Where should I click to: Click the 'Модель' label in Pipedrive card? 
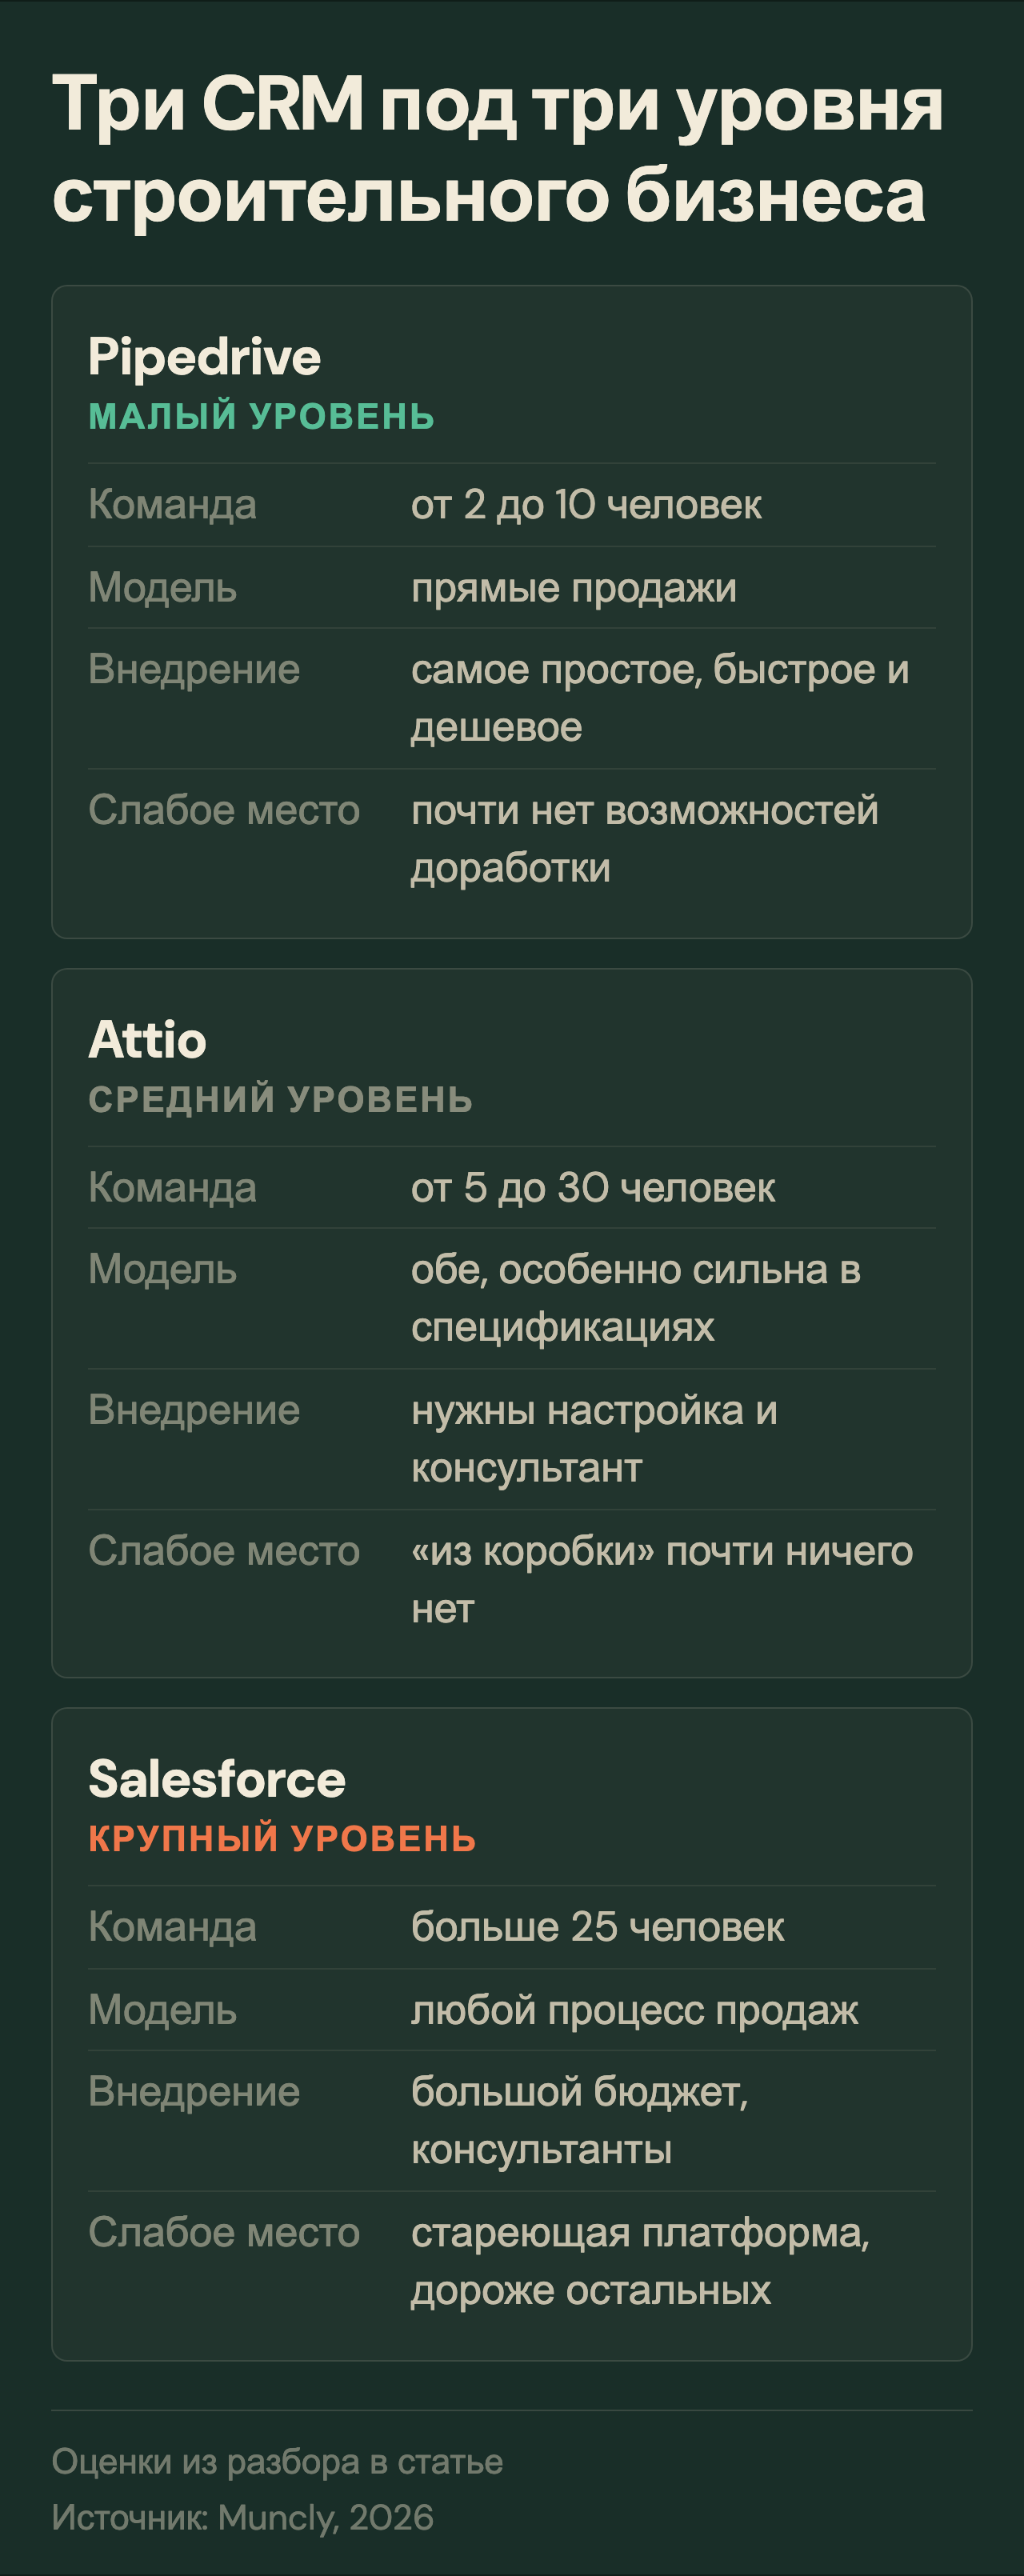162,588
